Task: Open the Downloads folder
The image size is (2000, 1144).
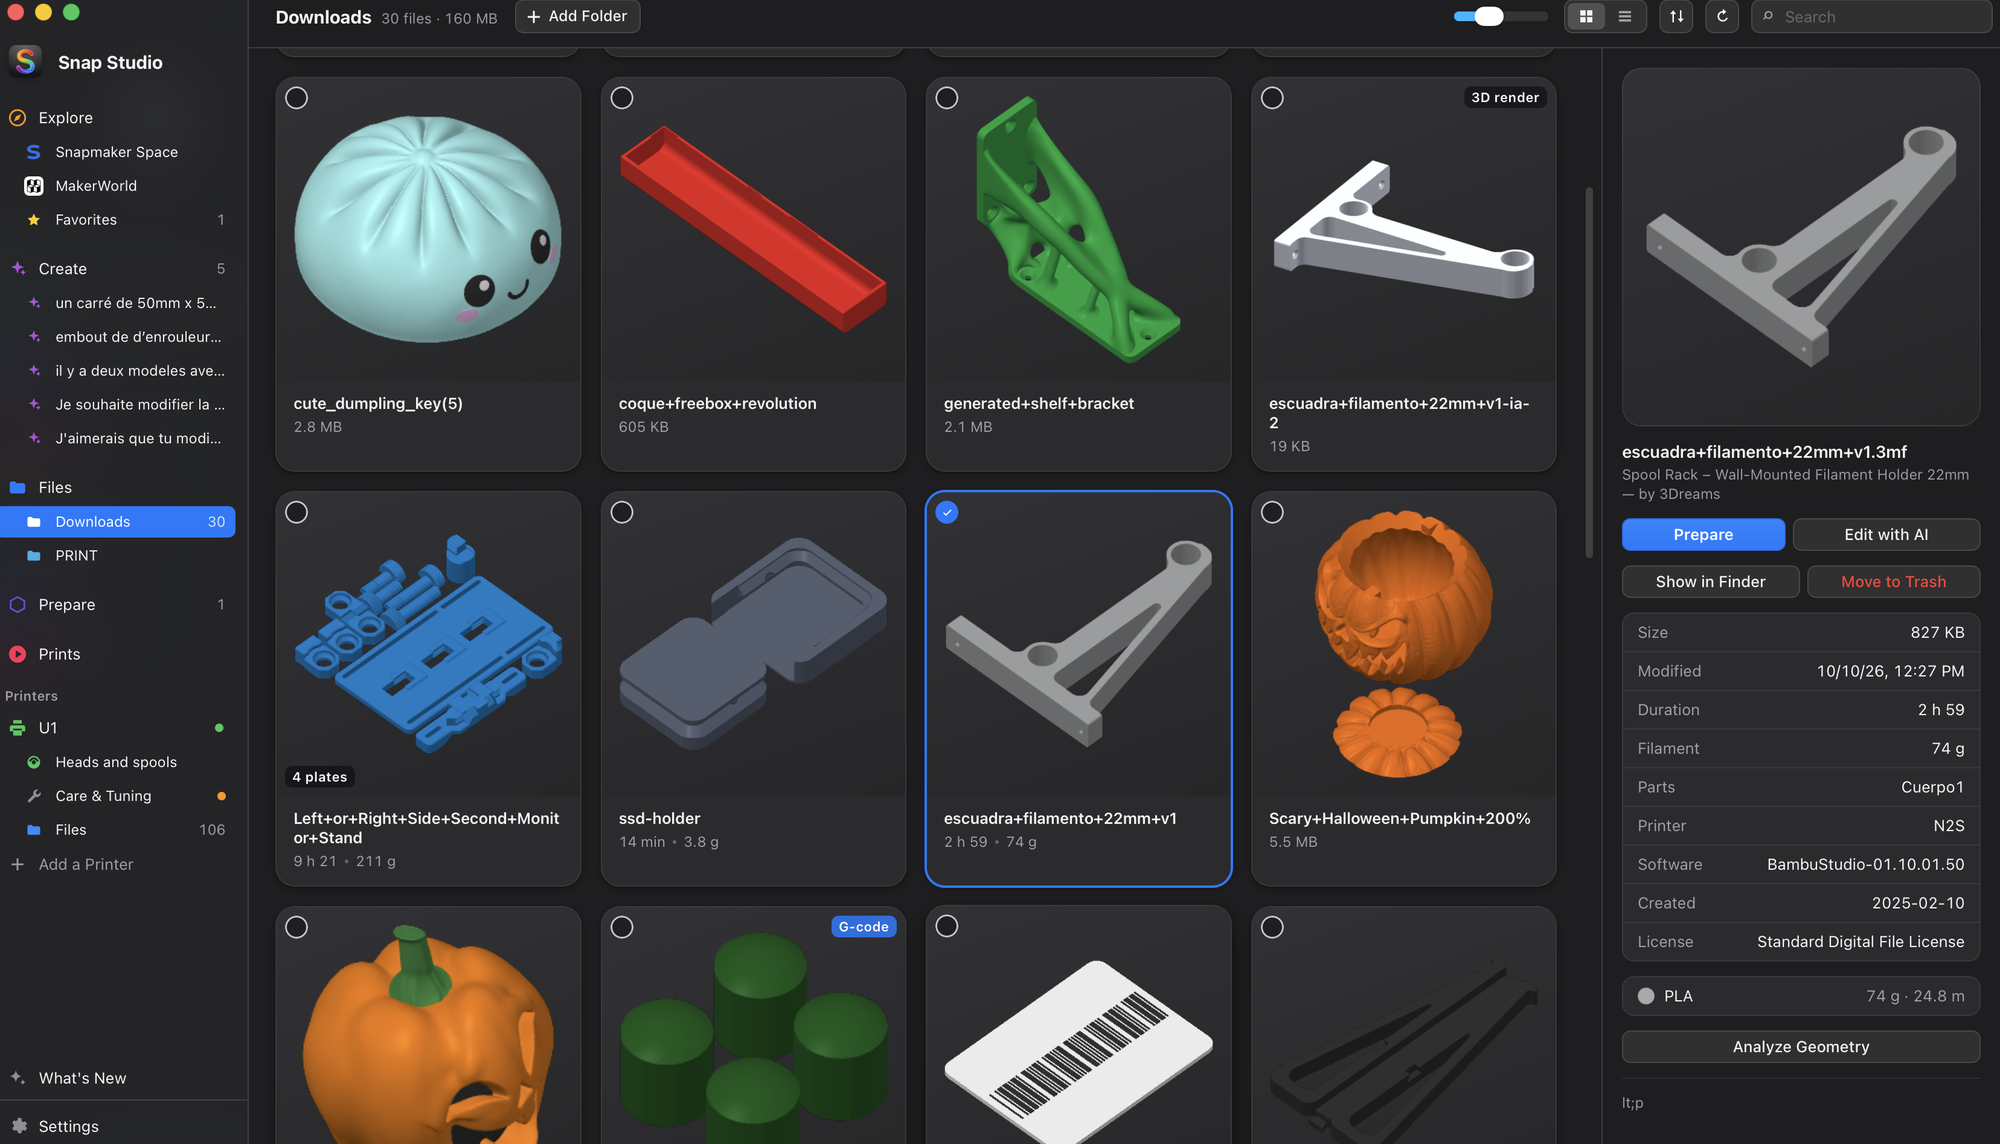Action: coord(117,522)
